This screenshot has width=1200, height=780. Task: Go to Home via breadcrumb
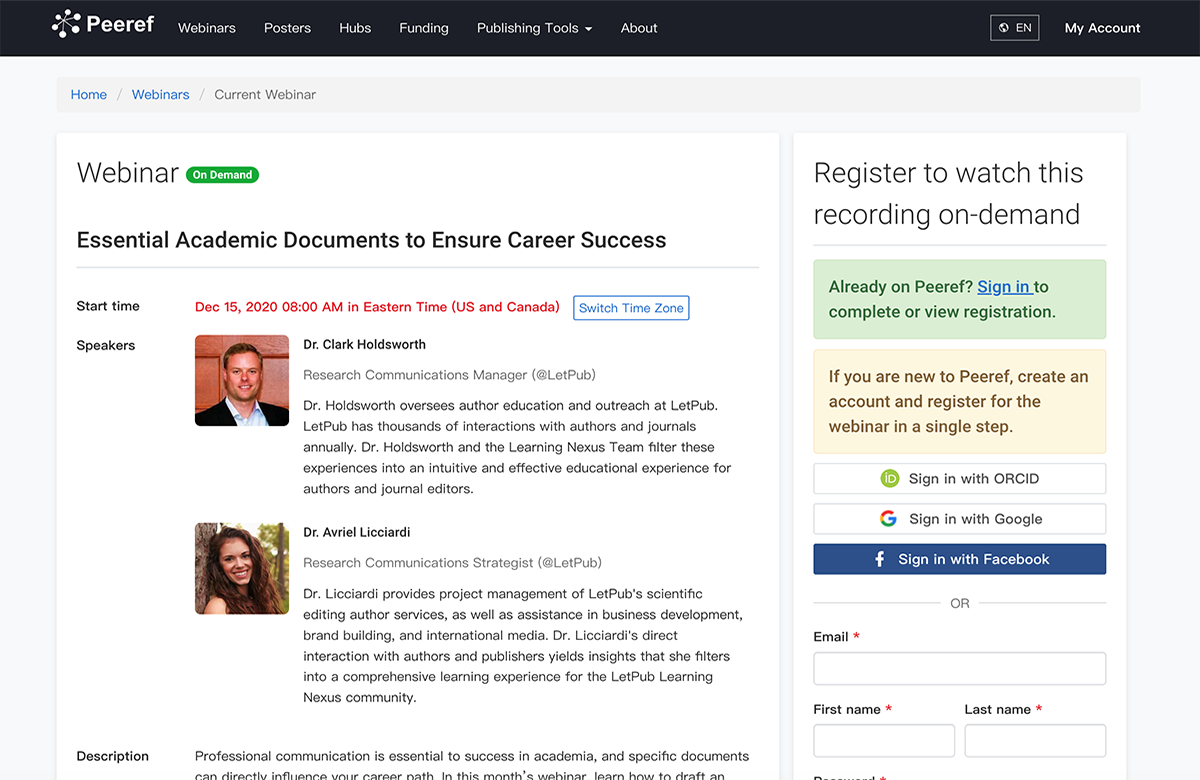click(89, 95)
